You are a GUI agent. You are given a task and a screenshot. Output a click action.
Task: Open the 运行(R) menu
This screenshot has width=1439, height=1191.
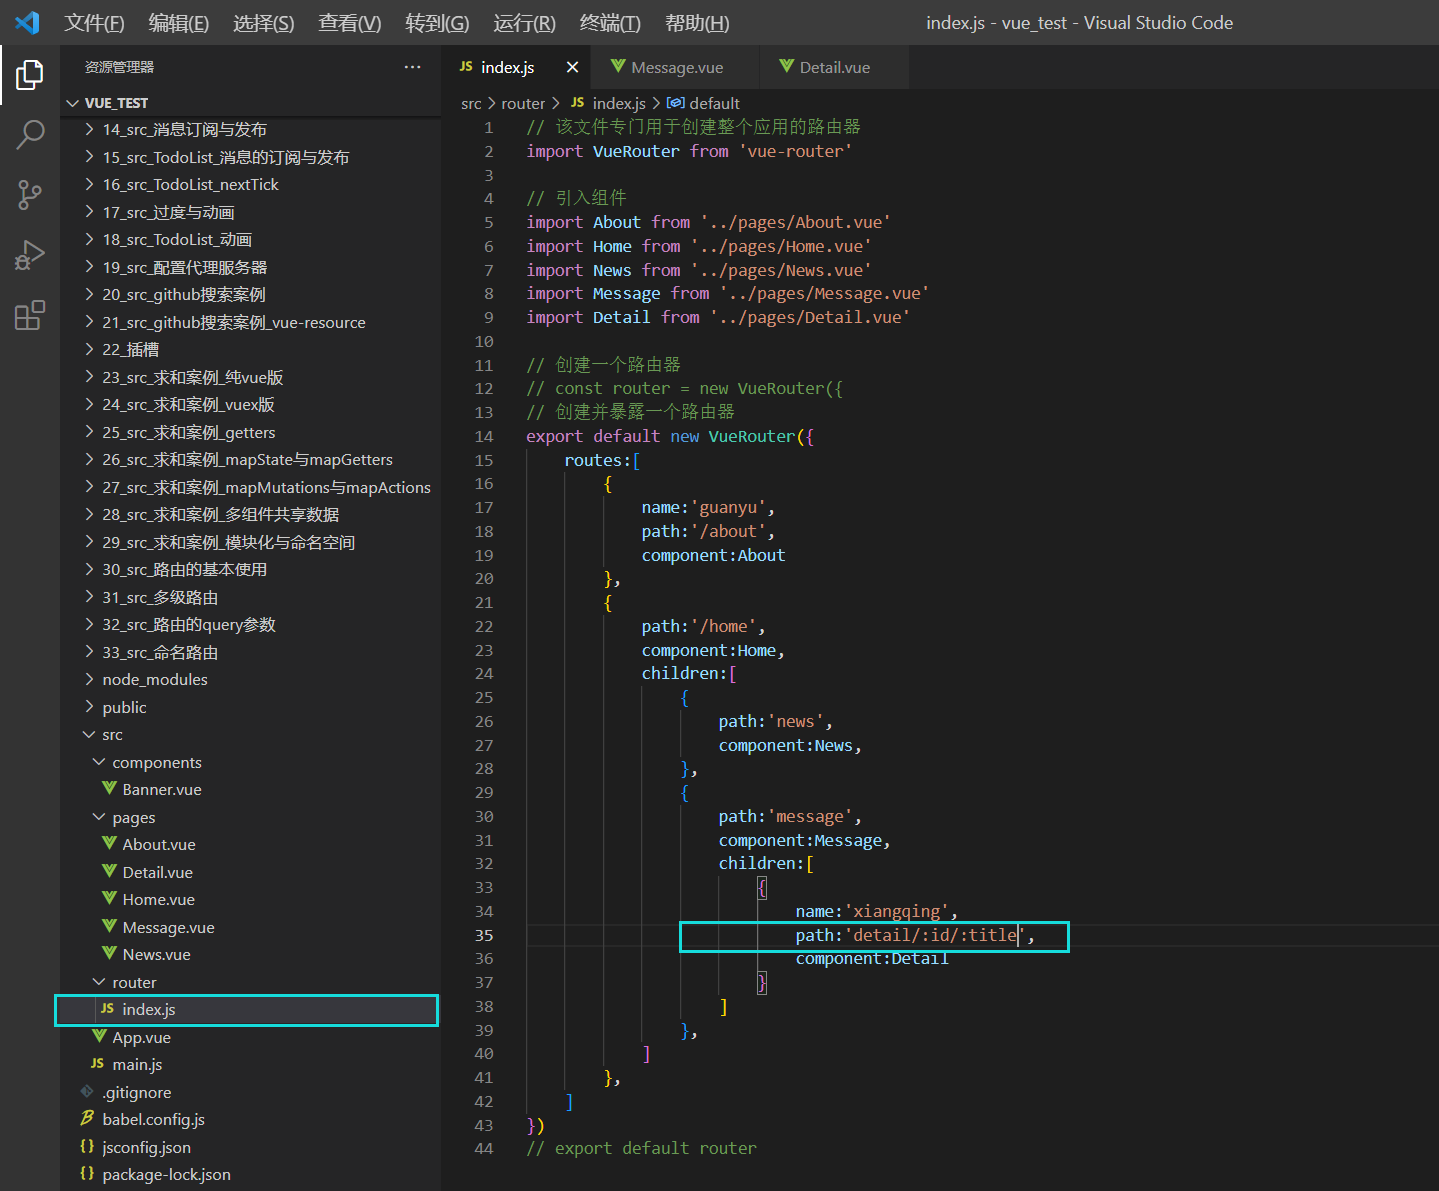click(x=524, y=23)
